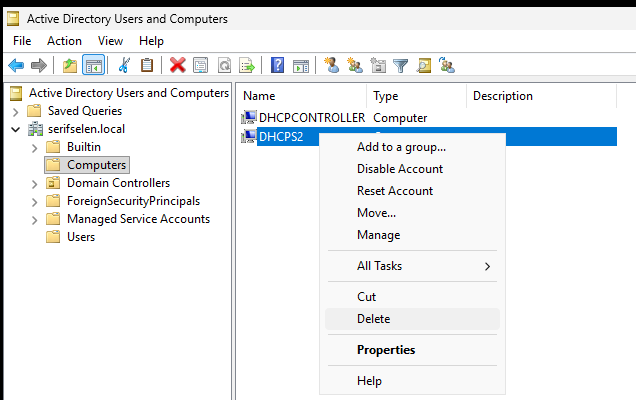
Task: Open Properties from the toolbar icon
Action: tap(200, 65)
